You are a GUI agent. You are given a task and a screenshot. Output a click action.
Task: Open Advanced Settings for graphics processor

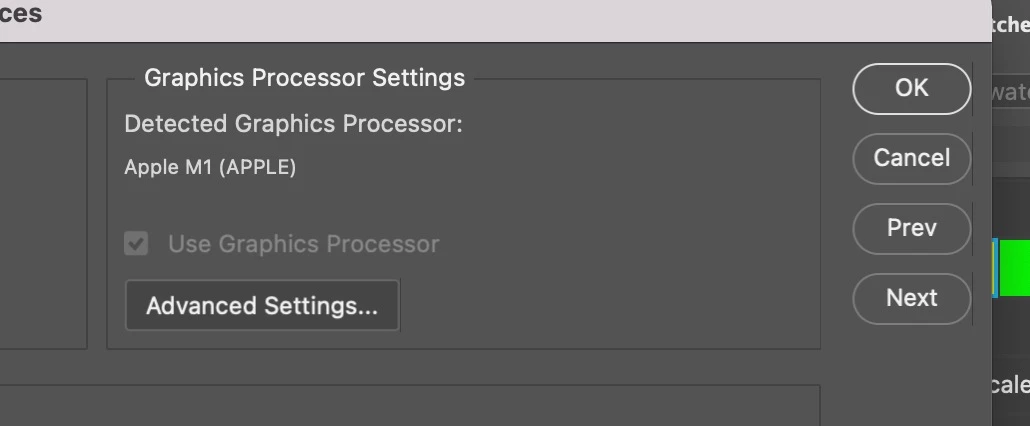pos(262,306)
